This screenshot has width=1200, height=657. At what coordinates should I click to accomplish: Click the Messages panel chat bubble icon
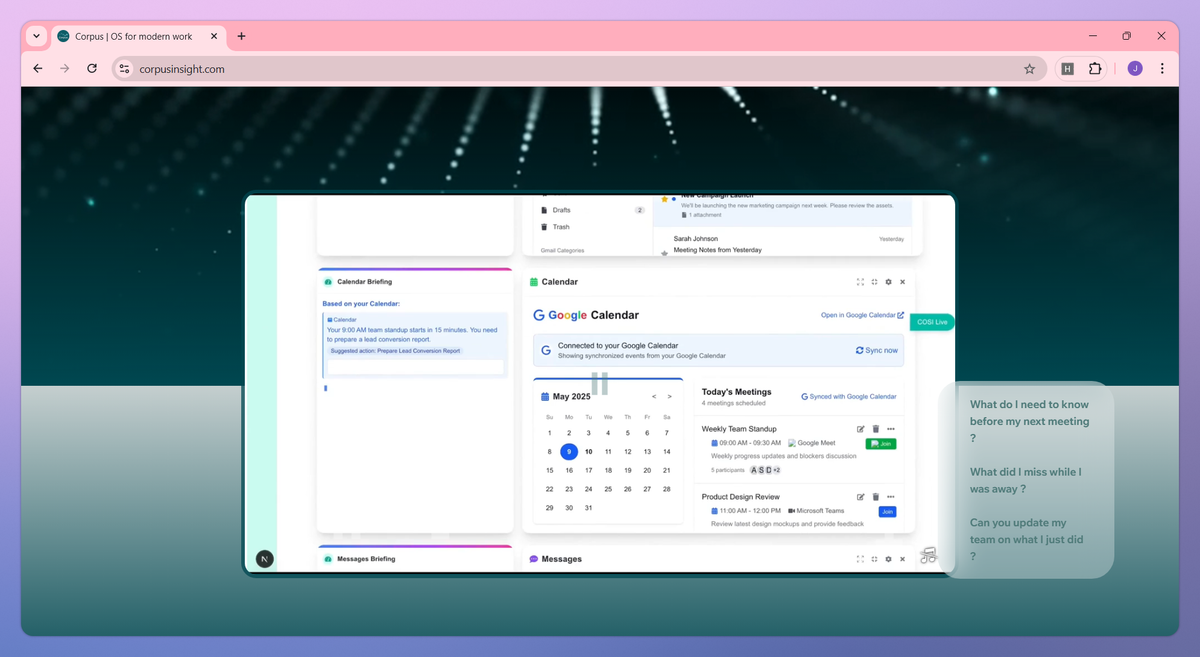click(534, 559)
